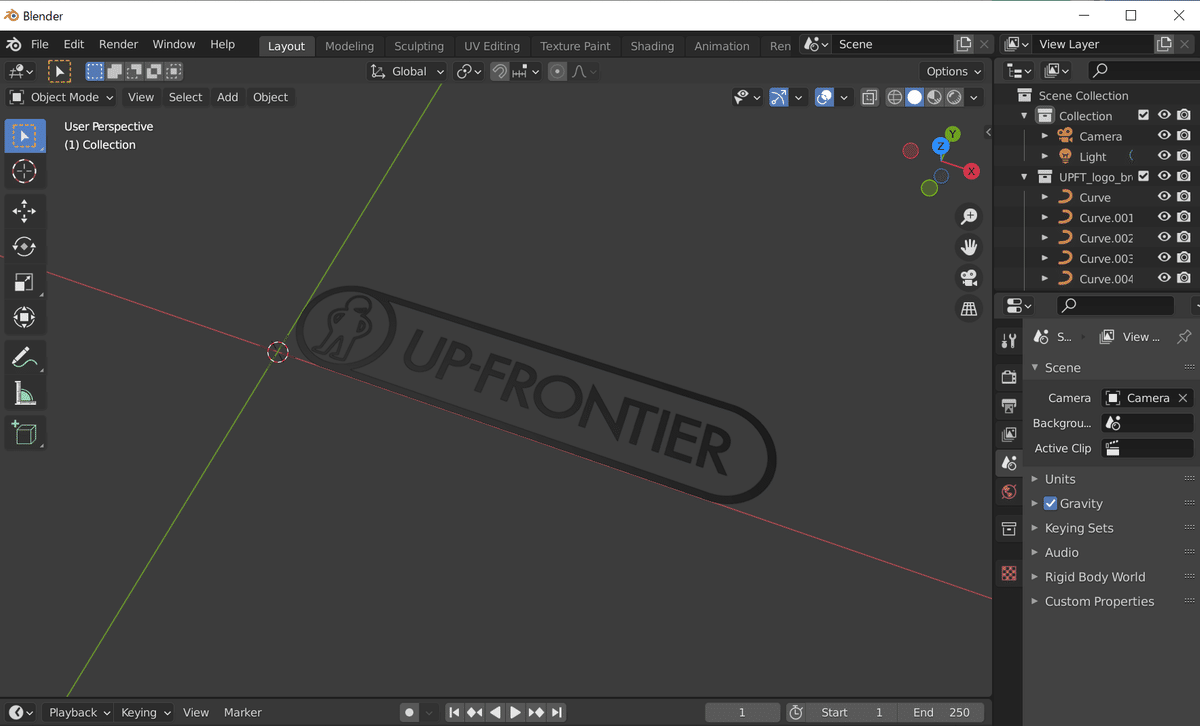
Task: Click the zoom magnifier in viewport
Action: coord(968,217)
